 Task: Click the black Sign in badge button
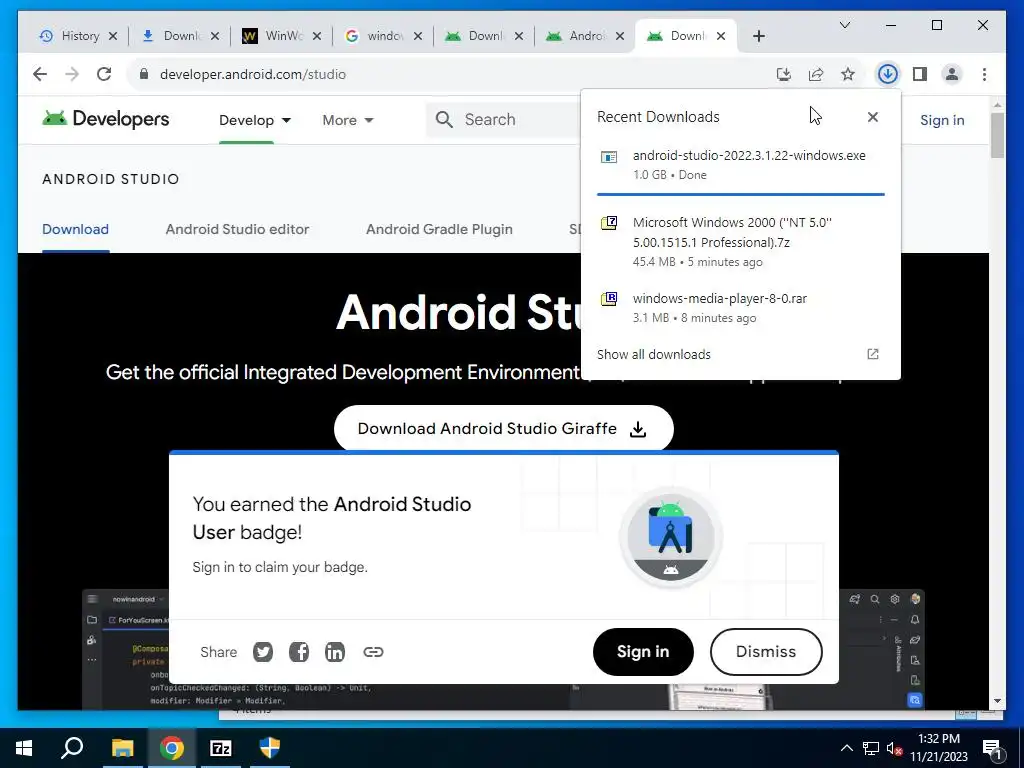click(x=643, y=652)
